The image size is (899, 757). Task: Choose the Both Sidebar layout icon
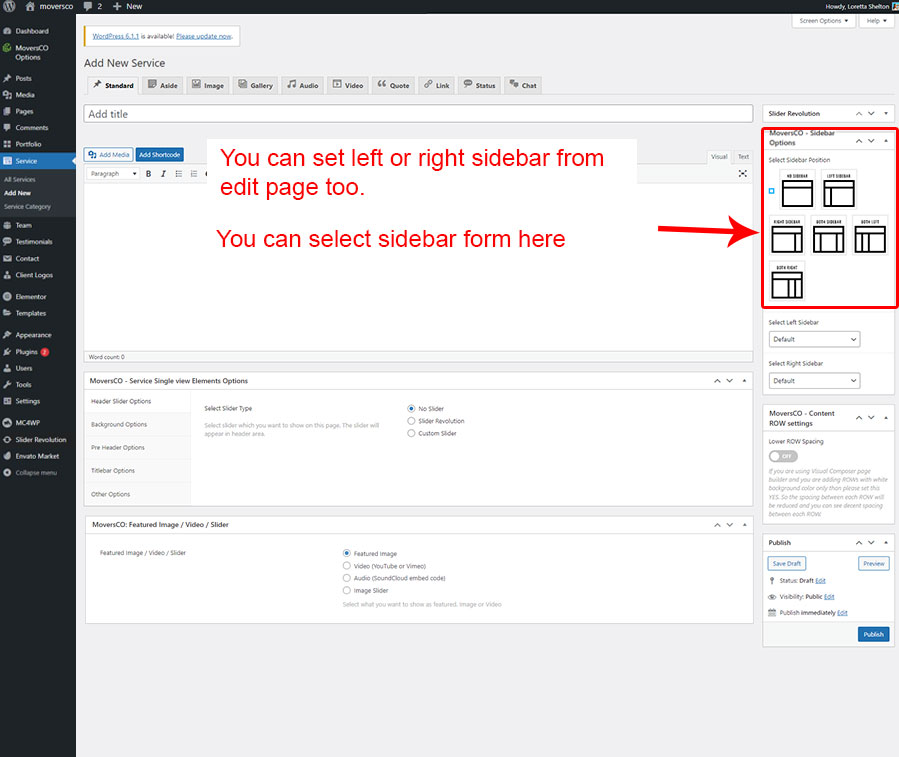click(828, 236)
